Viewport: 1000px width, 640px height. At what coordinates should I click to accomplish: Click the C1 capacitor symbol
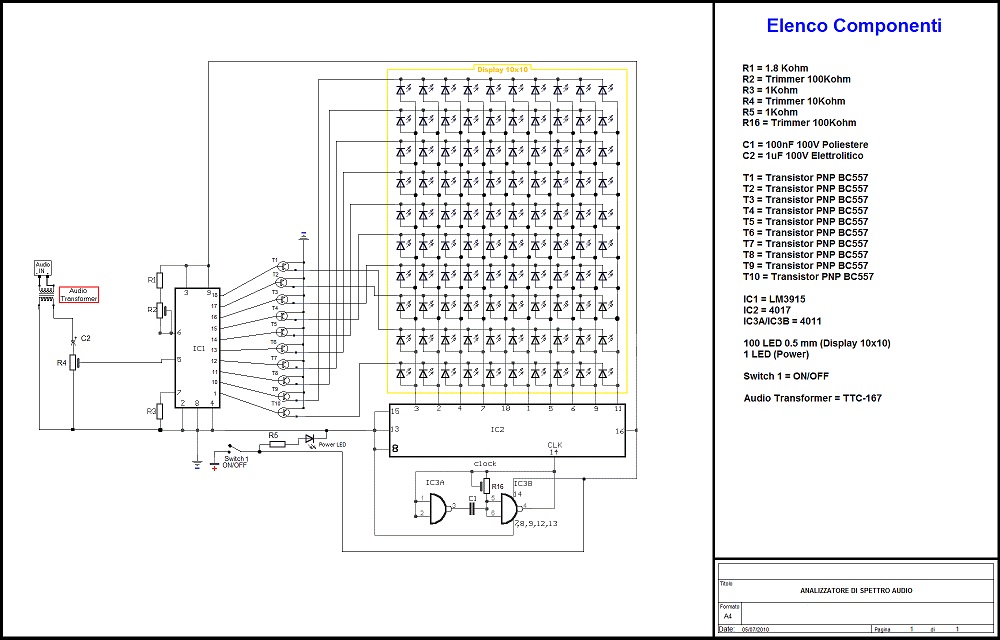pyautogui.click(x=472, y=508)
